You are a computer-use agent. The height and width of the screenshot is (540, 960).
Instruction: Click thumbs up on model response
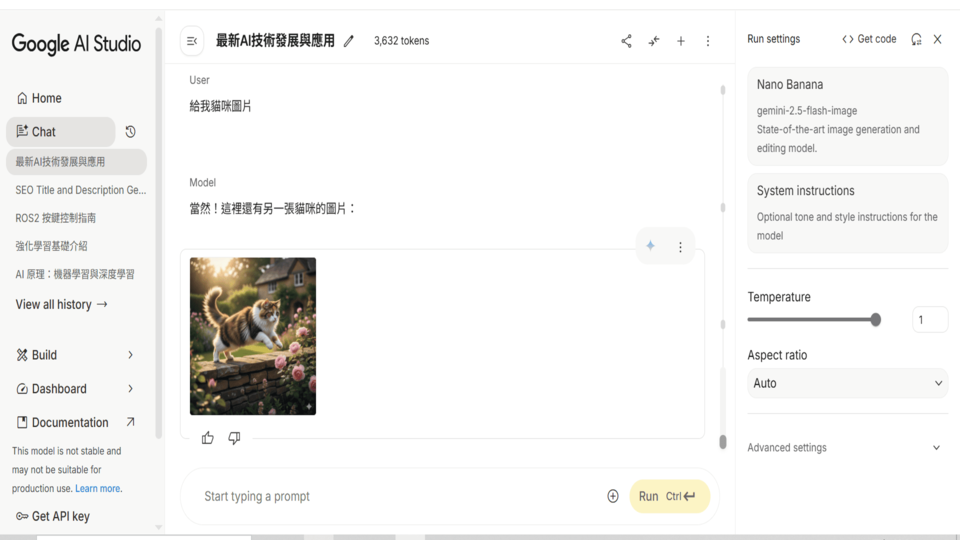208,438
